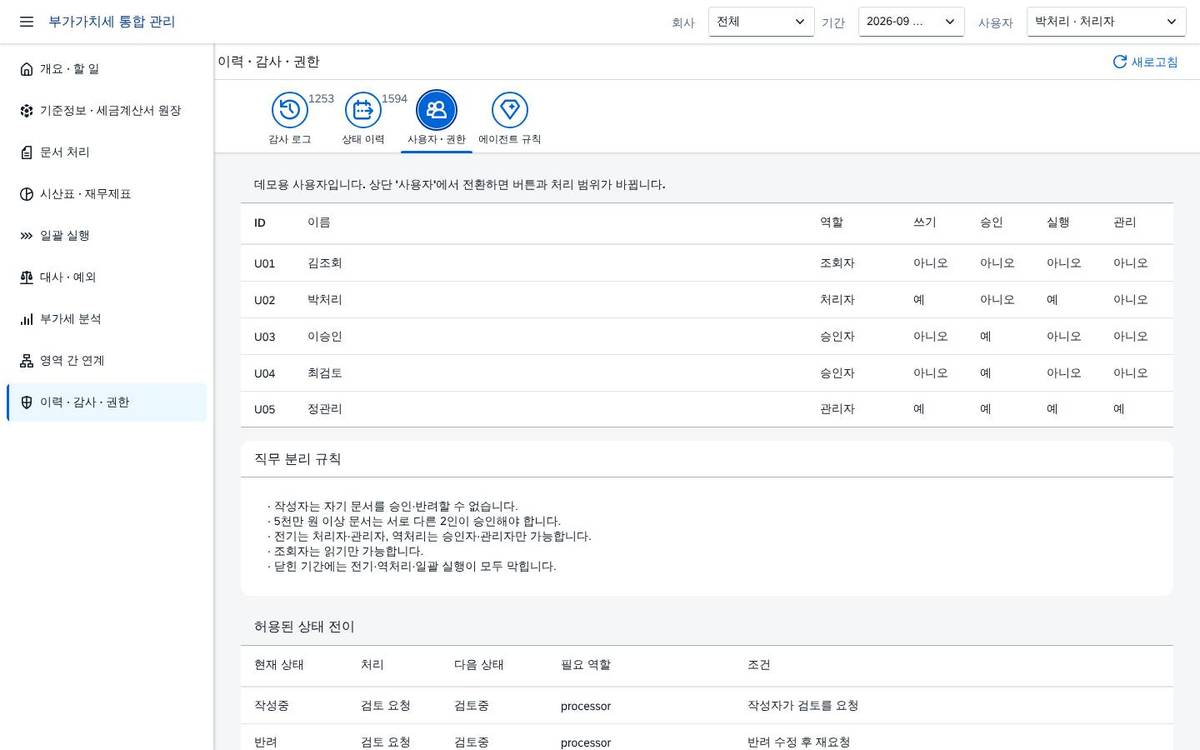Click the pie icon beside 시산표 · 재무제표
1200x750 pixels.
tap(27, 194)
